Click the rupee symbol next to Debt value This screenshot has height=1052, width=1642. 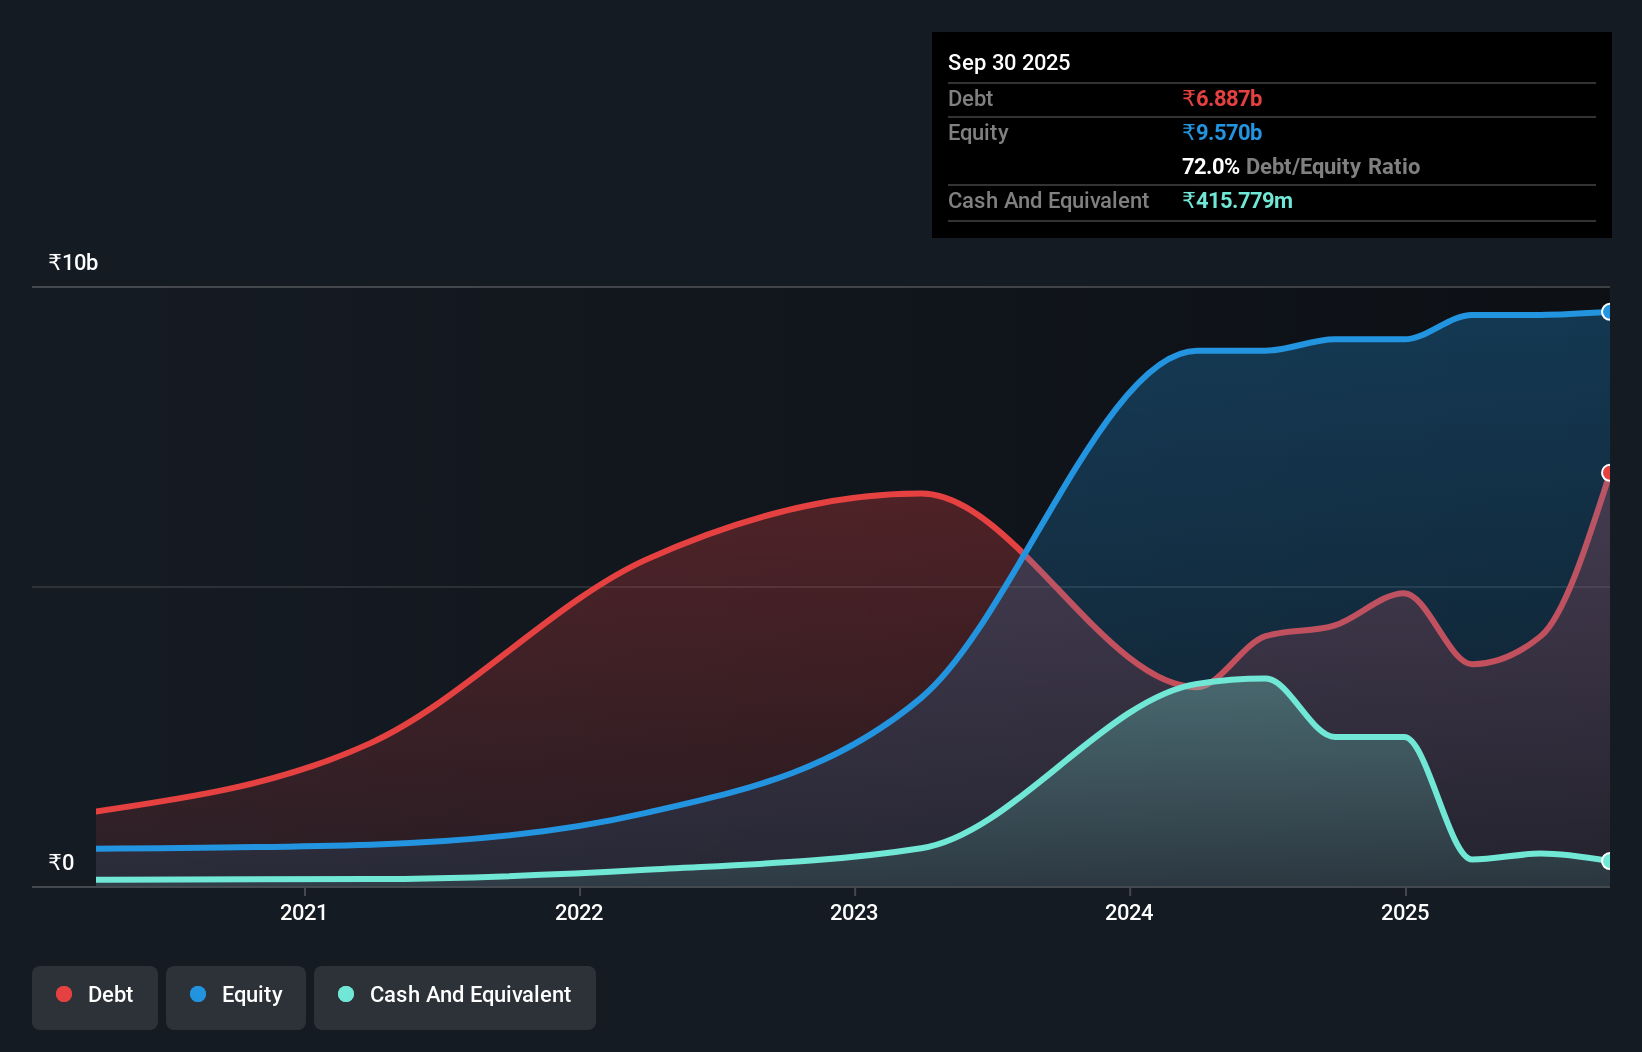(x=1189, y=98)
